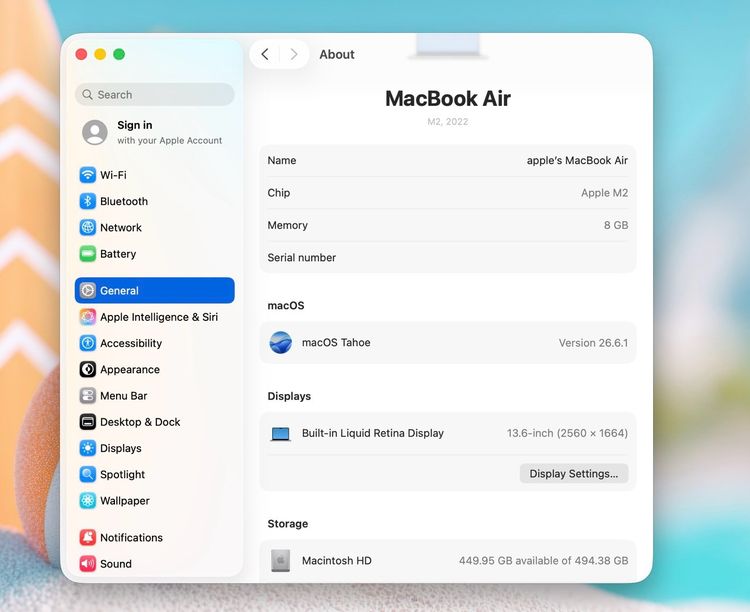
Task: Click the Accessibility label in sidebar
Action: click(x=131, y=344)
